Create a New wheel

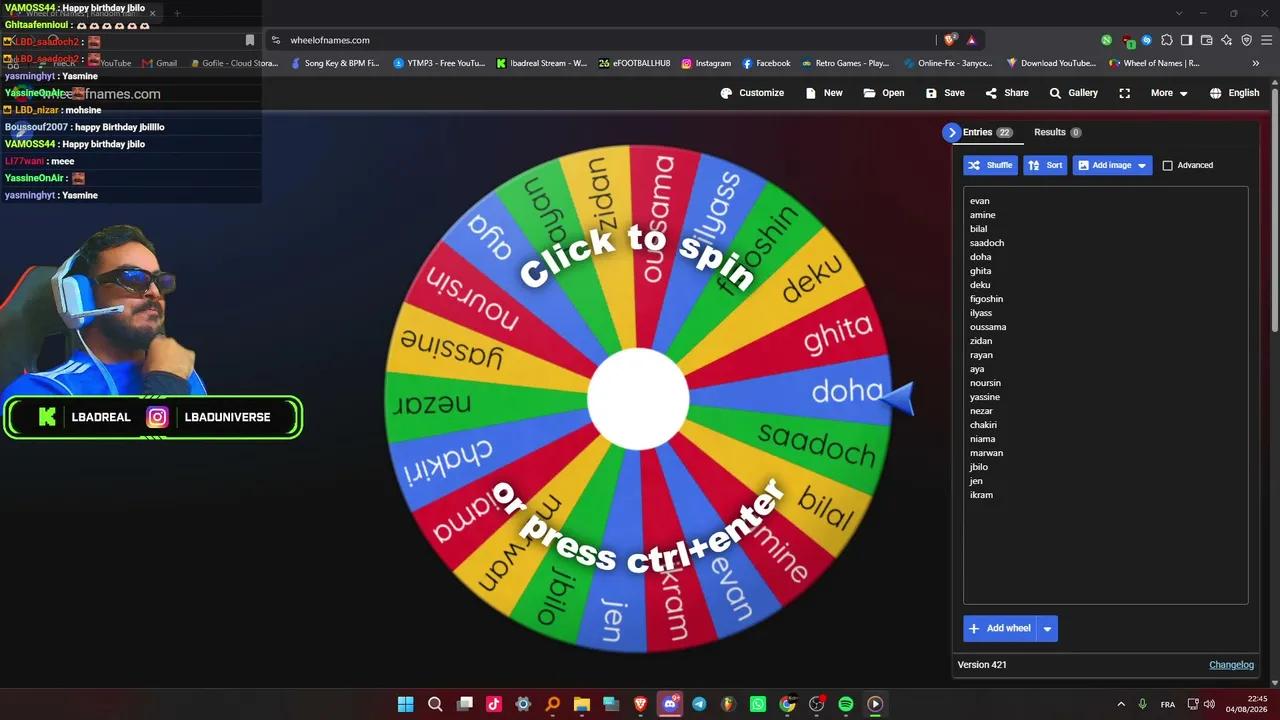[x=824, y=93]
